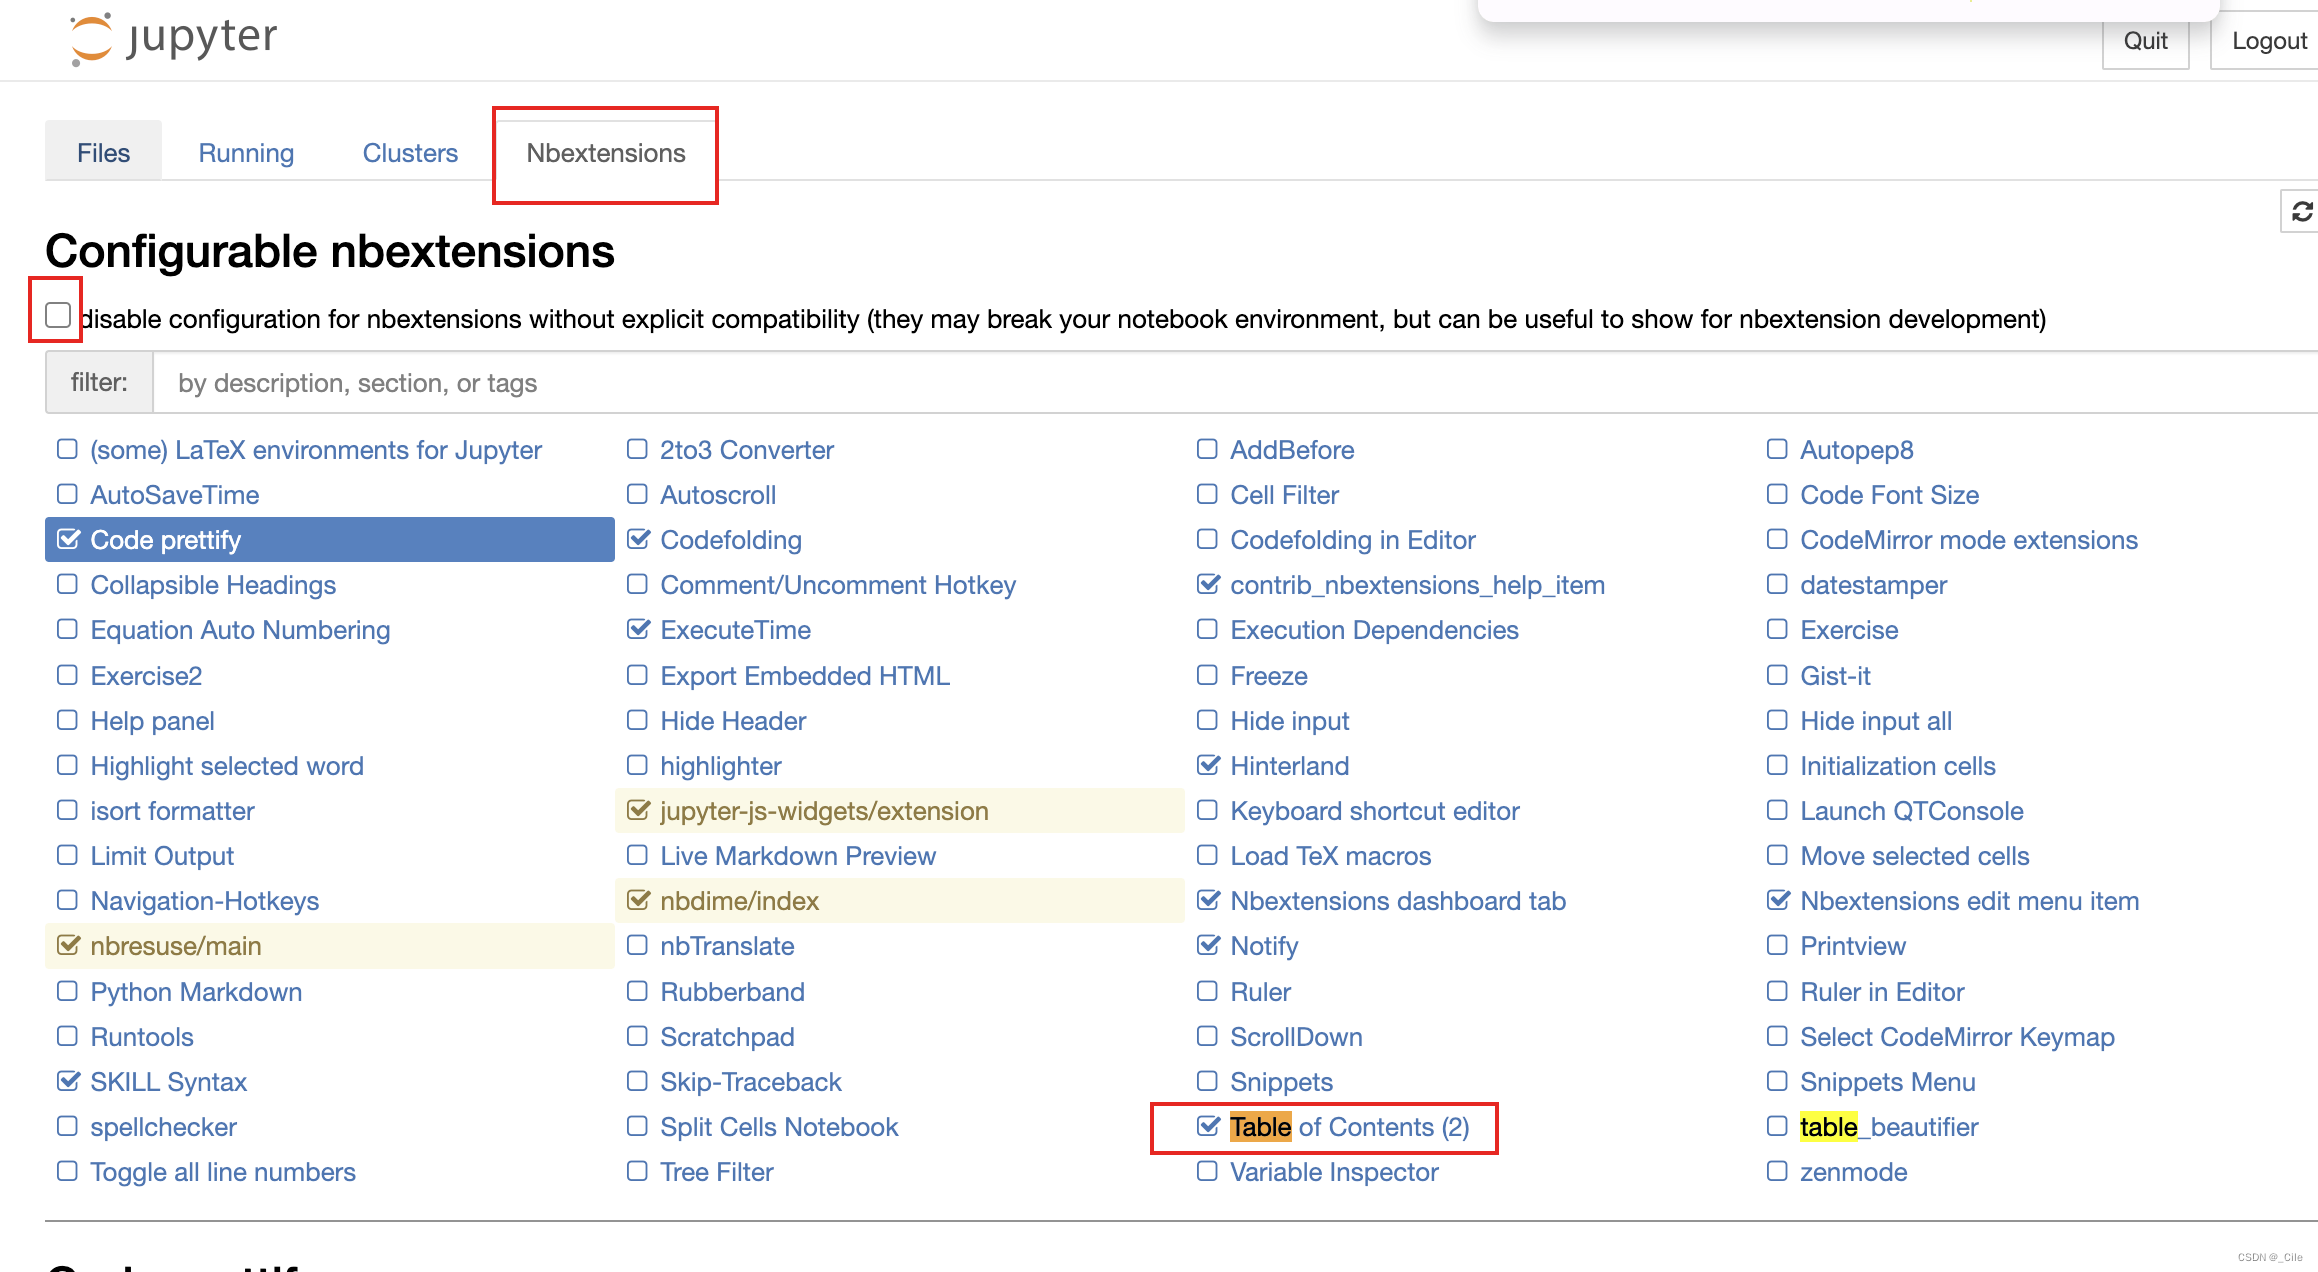
Task: Switch to the Files tab
Action: point(103,152)
